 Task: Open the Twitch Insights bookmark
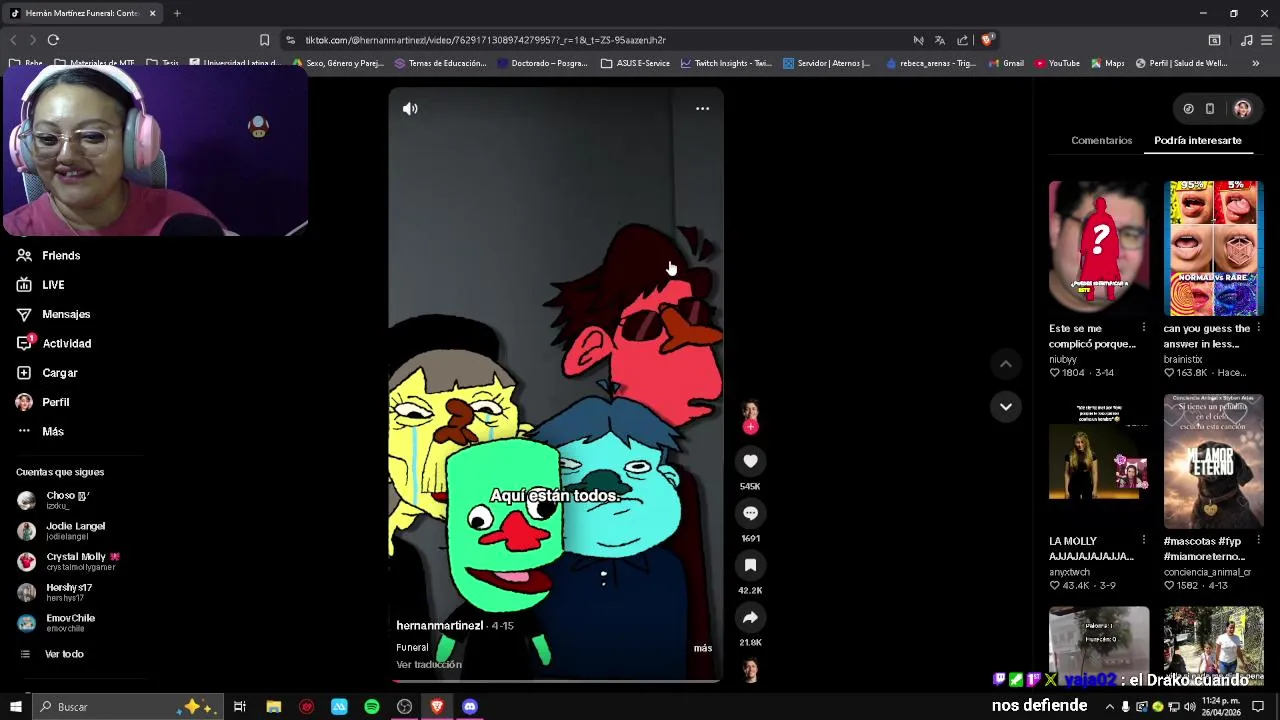tap(726, 63)
